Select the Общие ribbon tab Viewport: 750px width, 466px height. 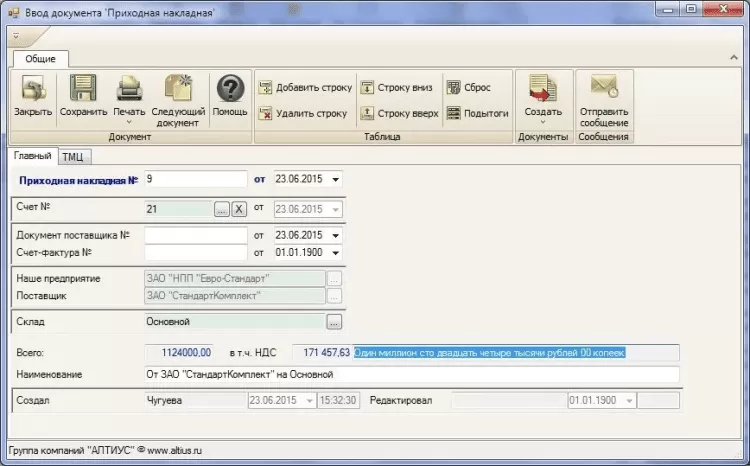click(x=40, y=59)
